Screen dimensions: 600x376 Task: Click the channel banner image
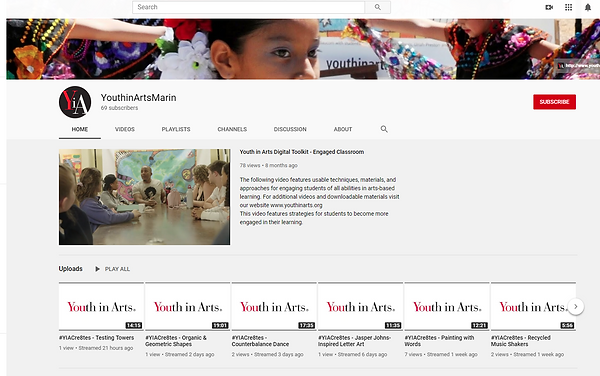tap(303, 49)
